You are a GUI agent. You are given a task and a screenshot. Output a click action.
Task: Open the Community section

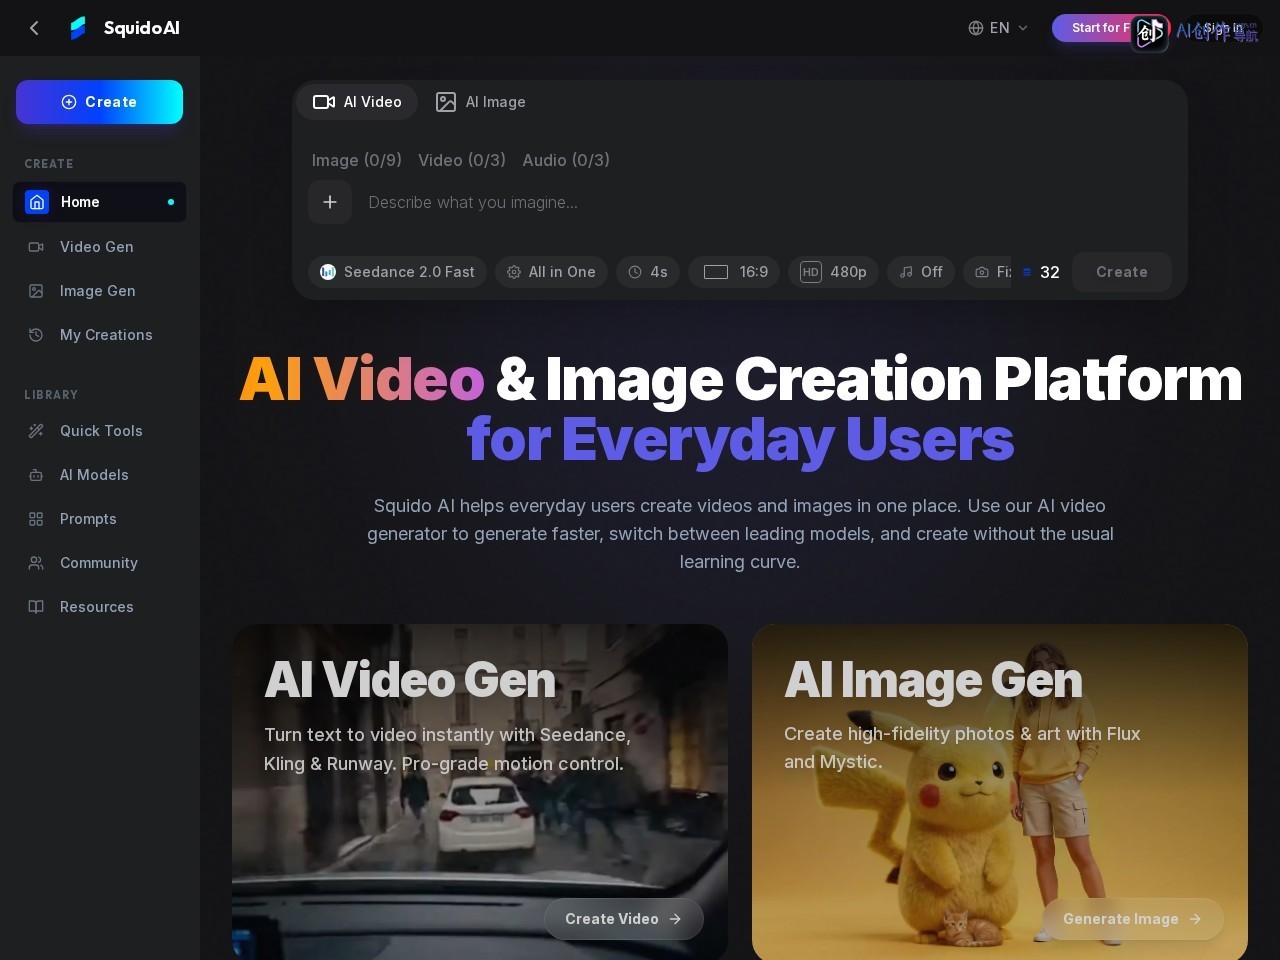(x=100, y=563)
